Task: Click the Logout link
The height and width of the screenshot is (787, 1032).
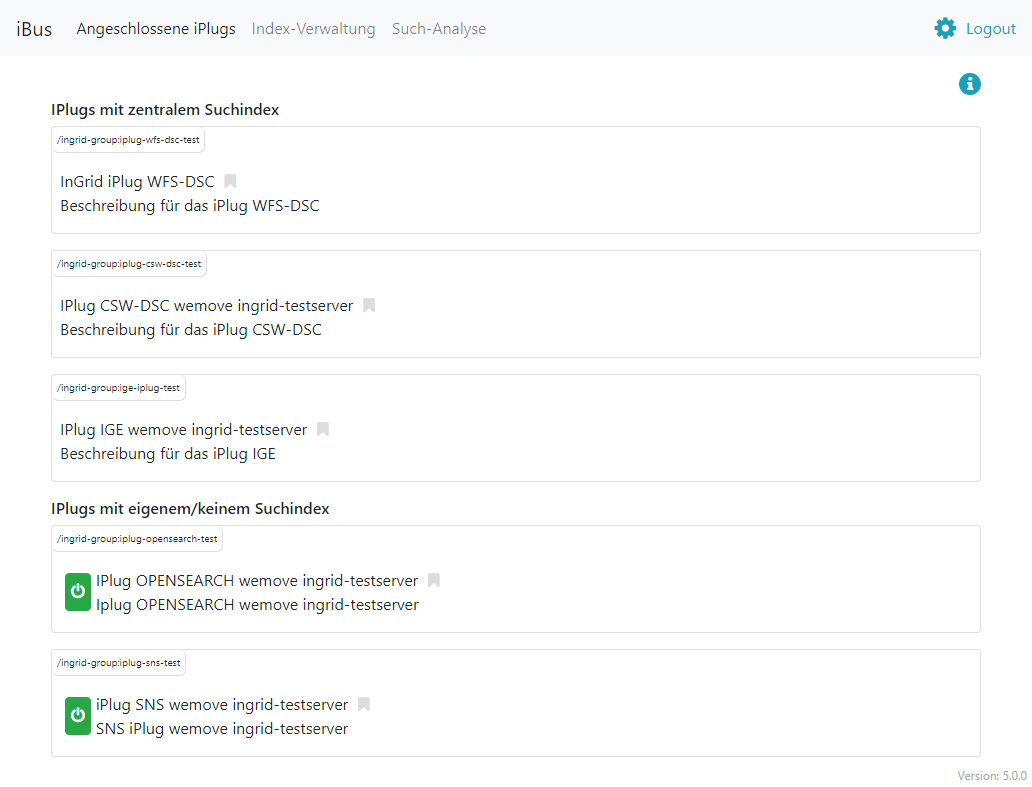Action: click(990, 29)
